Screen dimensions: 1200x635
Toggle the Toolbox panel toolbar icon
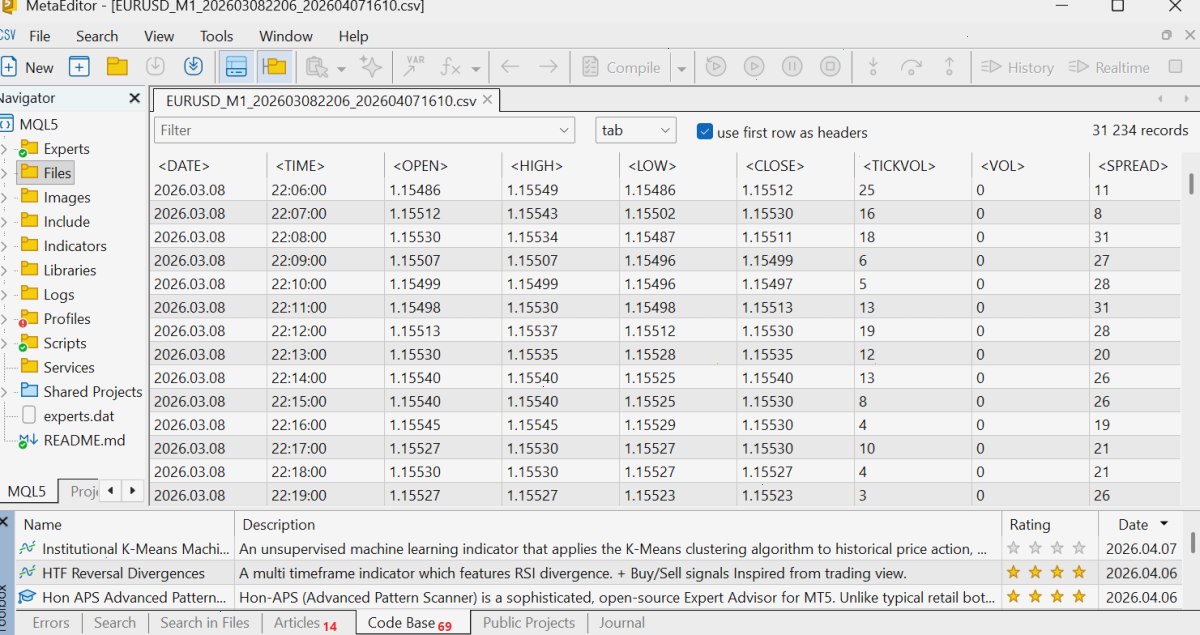click(x=236, y=67)
